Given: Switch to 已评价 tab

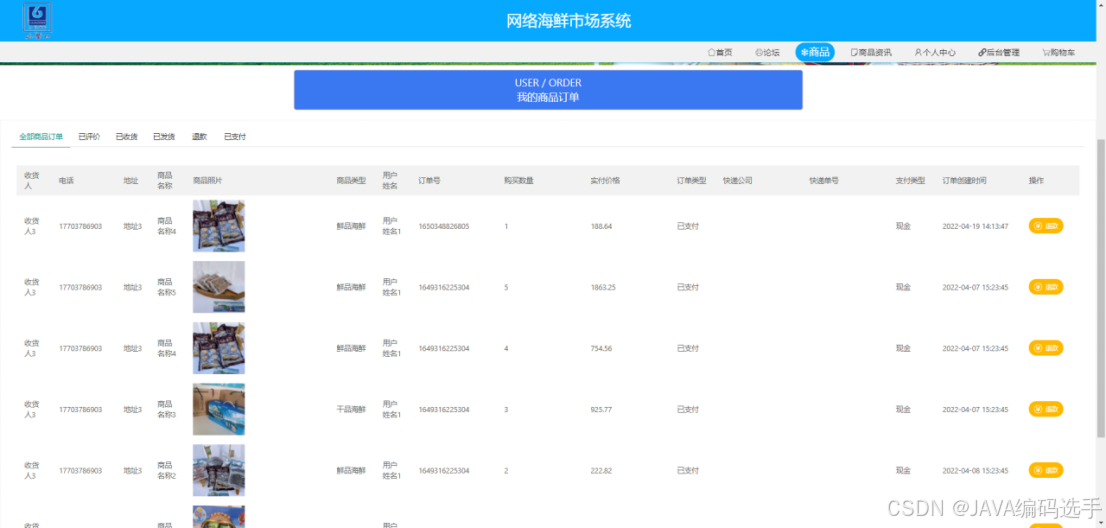Looking at the screenshot, I should pyautogui.click(x=89, y=137).
